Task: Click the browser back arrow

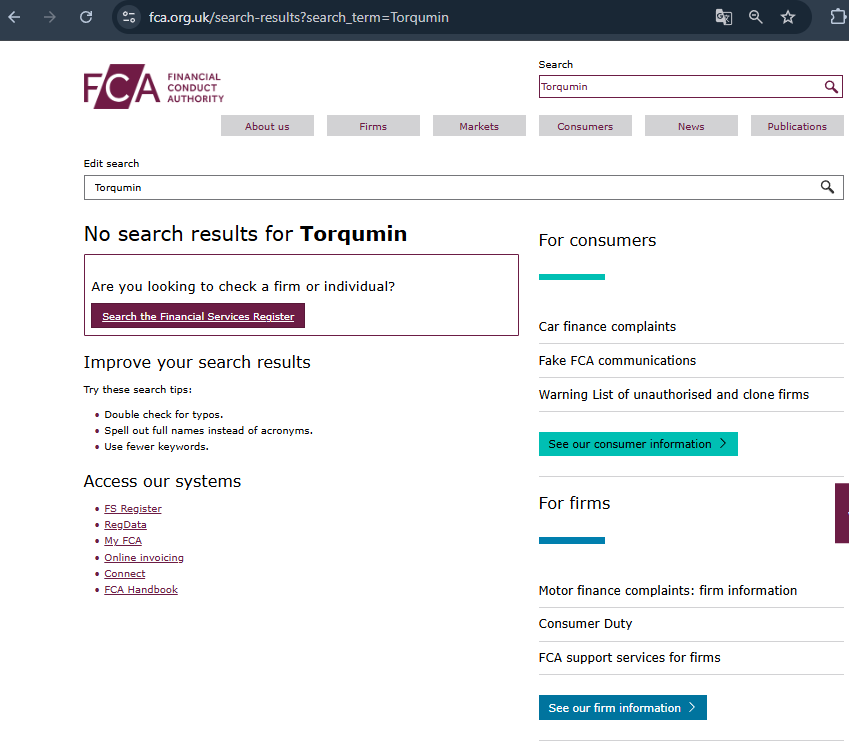Action: (x=15, y=17)
